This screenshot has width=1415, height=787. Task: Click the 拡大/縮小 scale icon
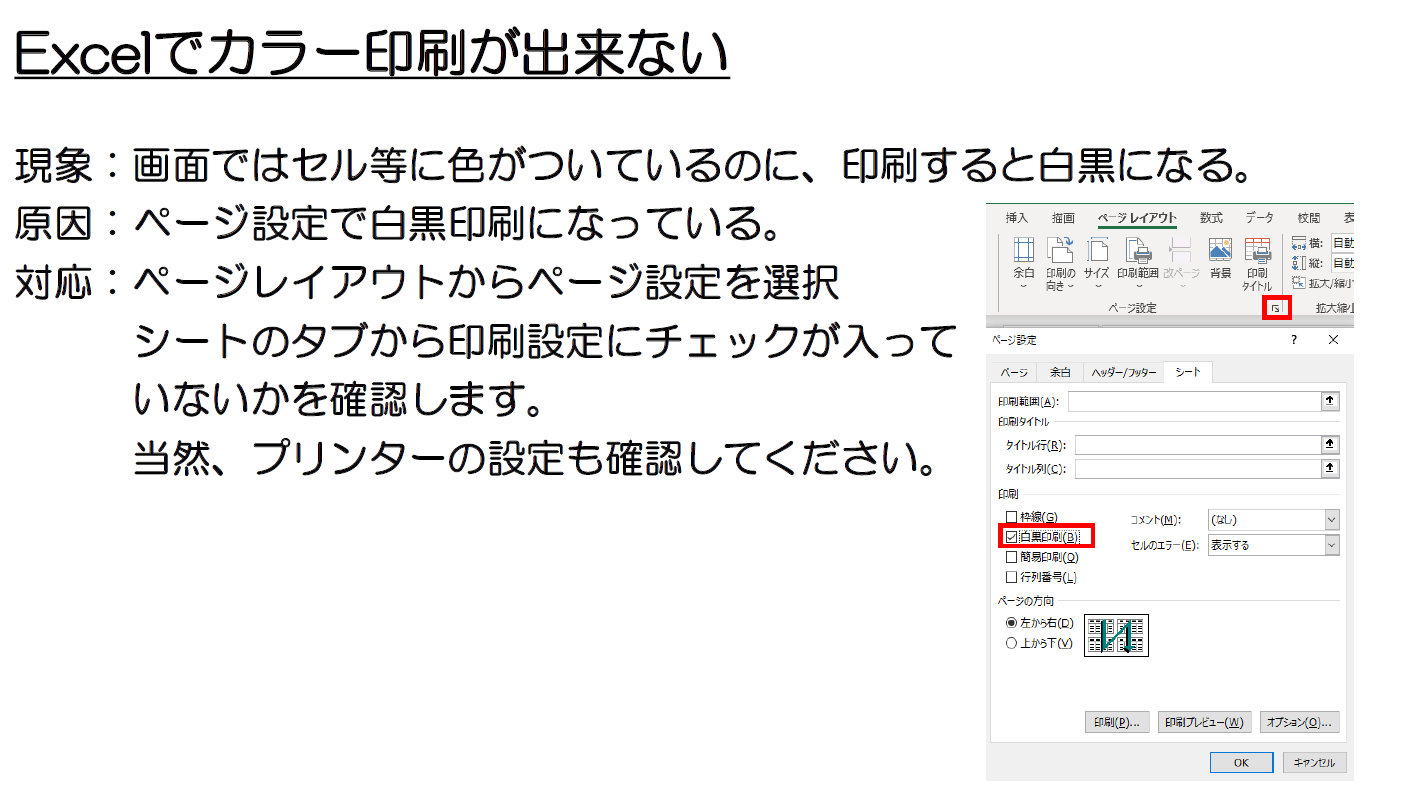1300,283
